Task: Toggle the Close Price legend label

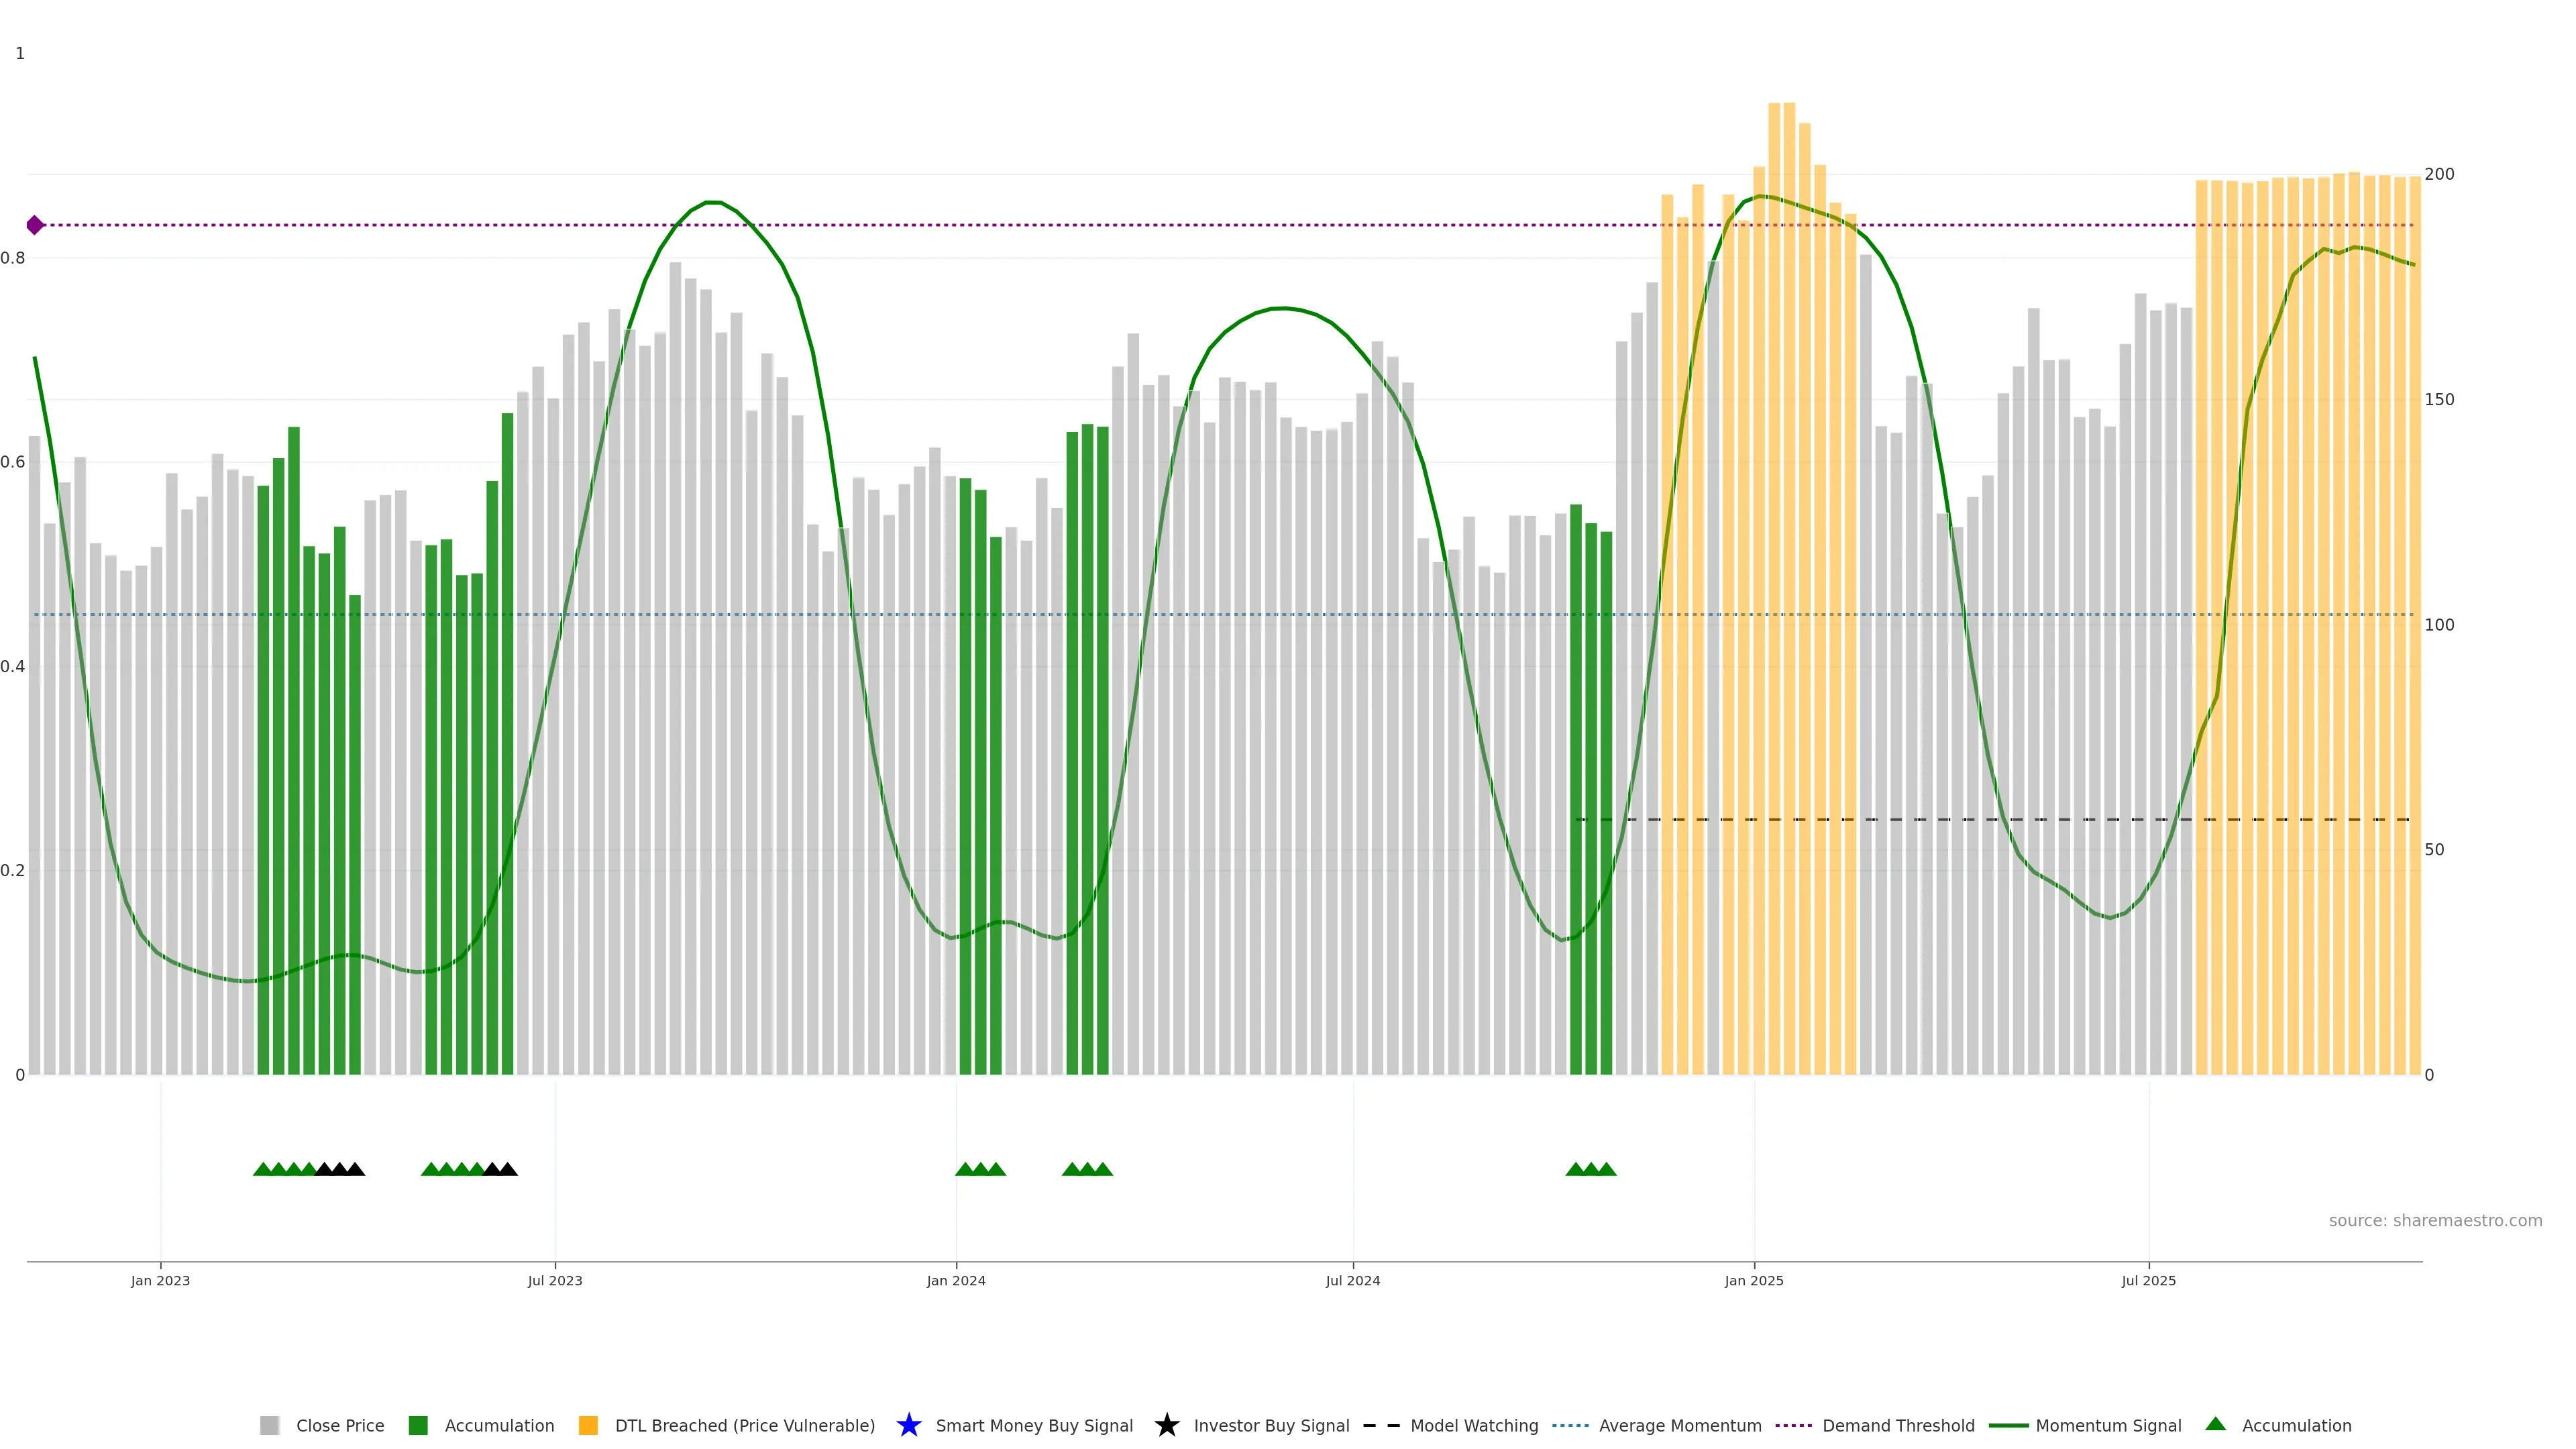Action: (340, 1425)
